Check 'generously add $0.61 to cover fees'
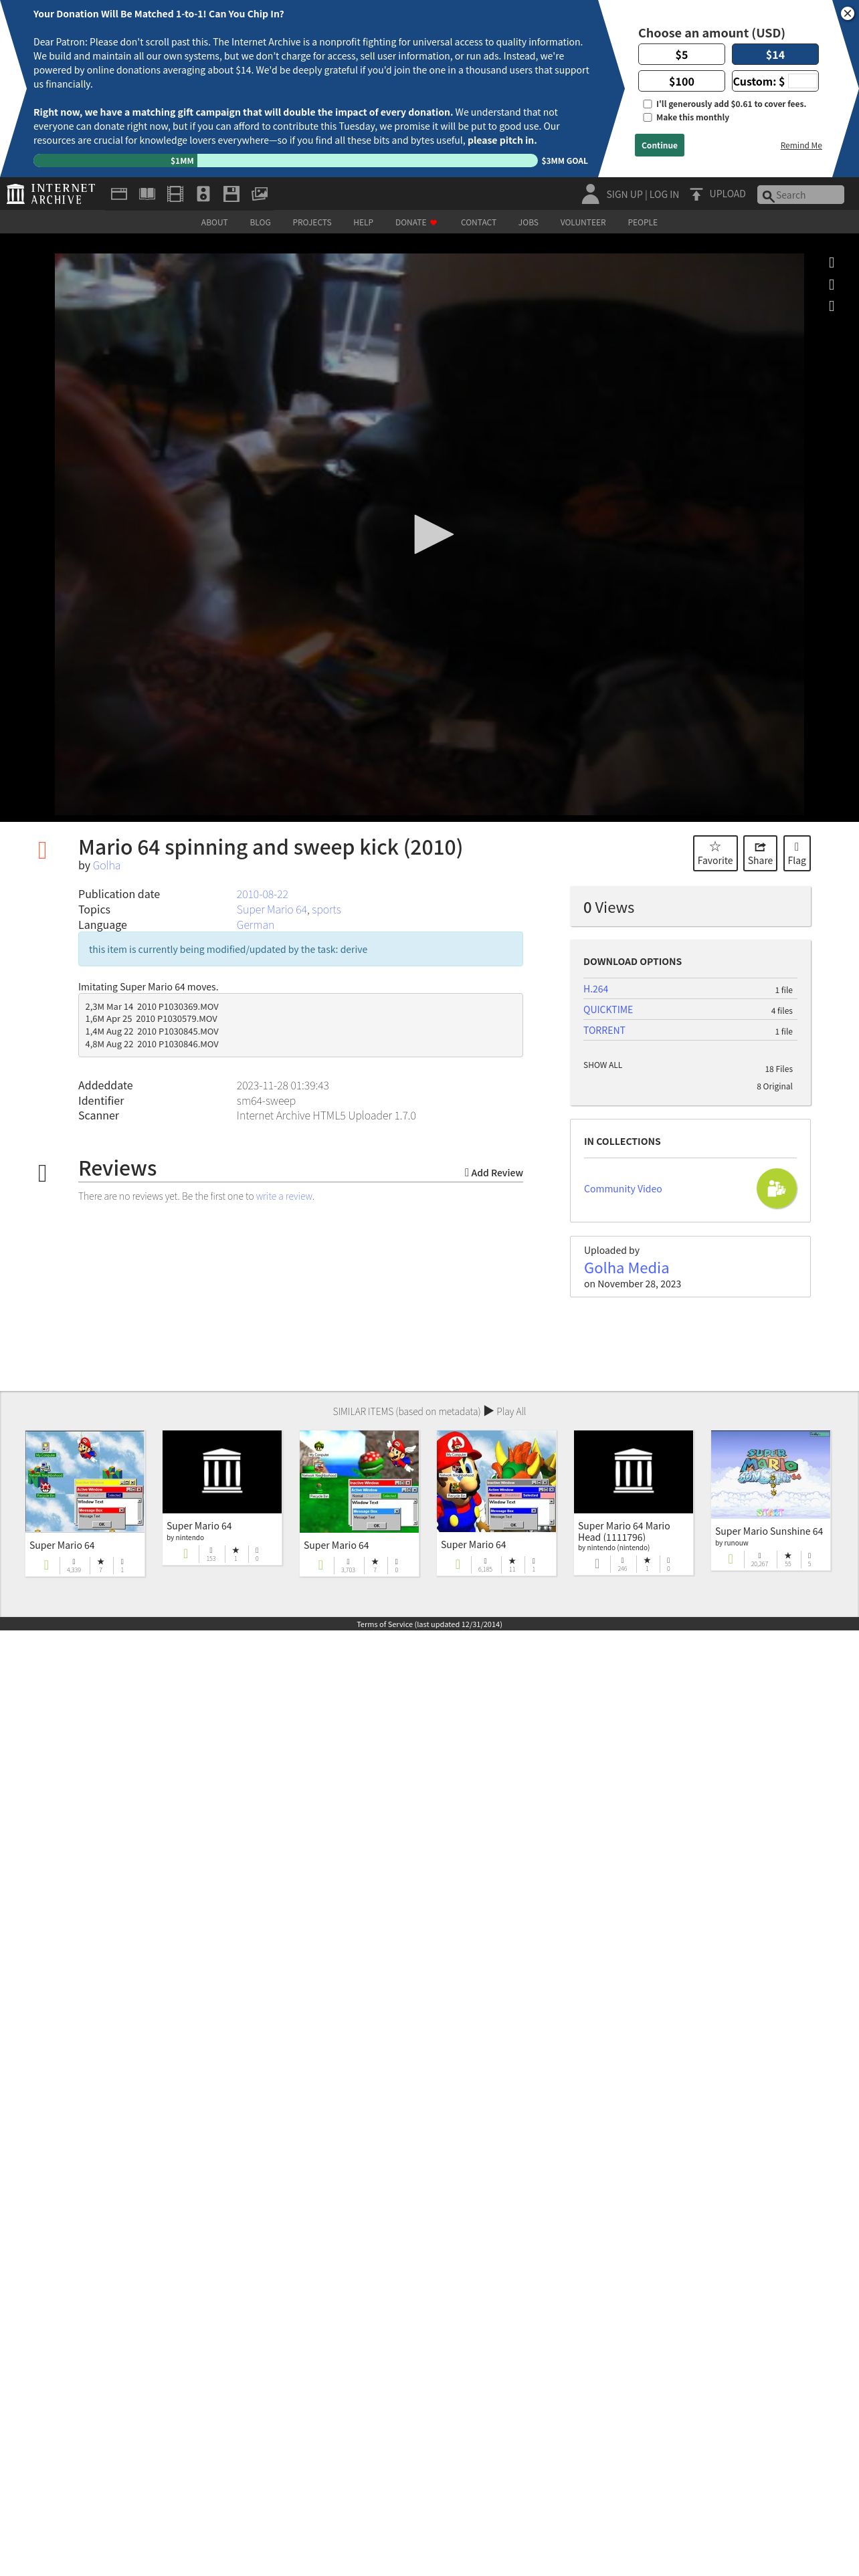Viewport: 859px width, 2576px height. click(x=648, y=104)
